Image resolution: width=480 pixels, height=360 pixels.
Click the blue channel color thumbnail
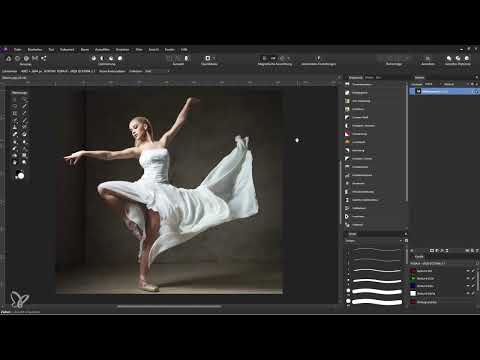tap(413, 286)
